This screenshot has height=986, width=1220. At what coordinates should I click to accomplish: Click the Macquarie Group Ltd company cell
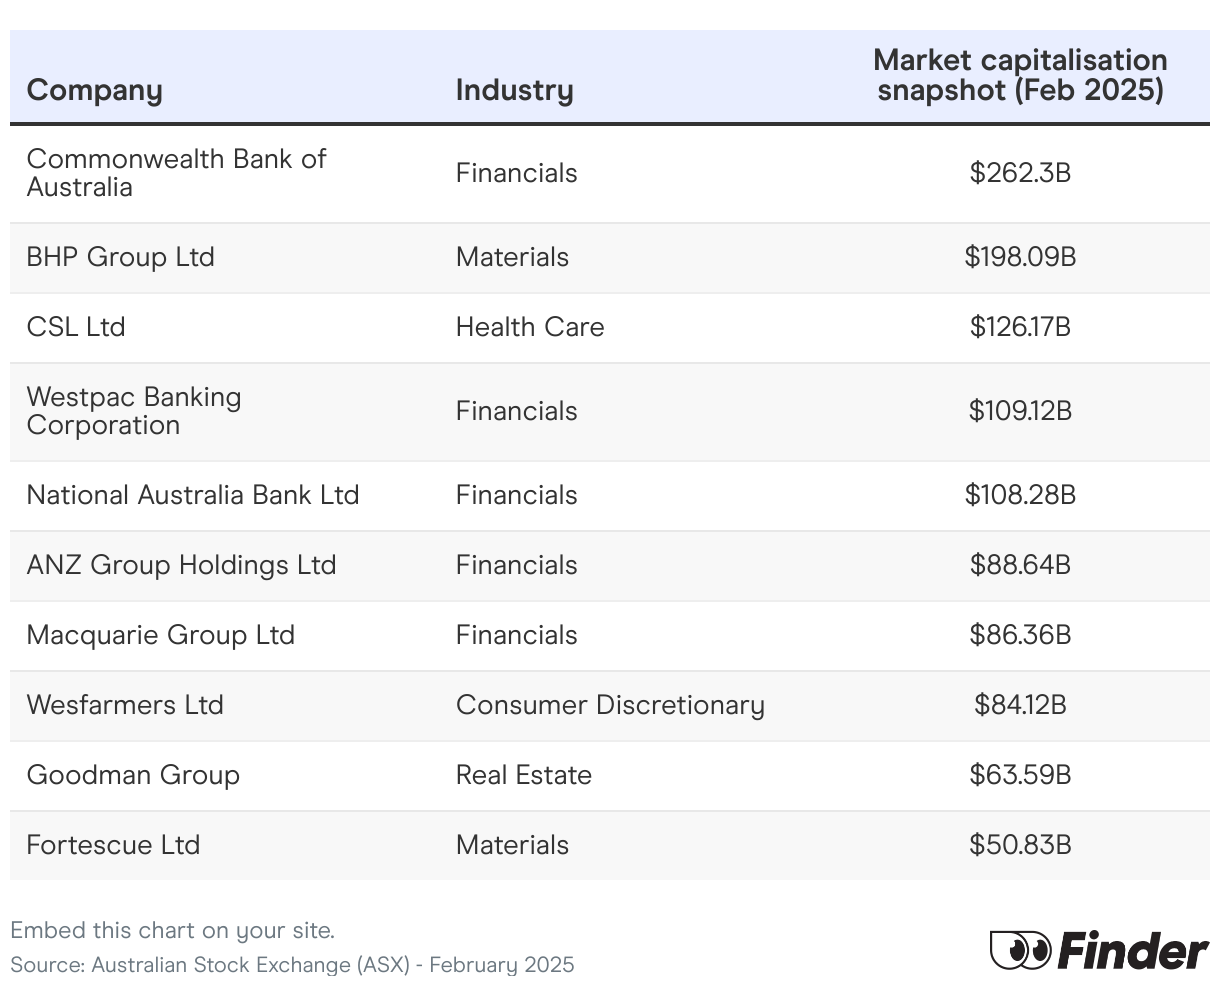click(x=160, y=635)
